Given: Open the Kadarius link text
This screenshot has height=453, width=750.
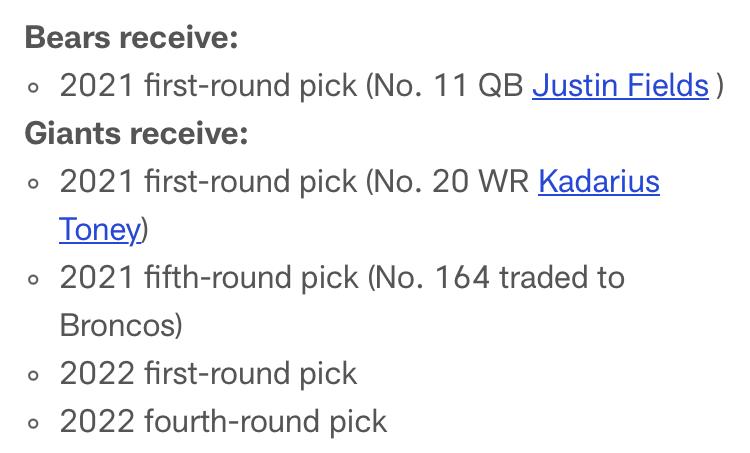Looking at the screenshot, I should click(x=599, y=182).
